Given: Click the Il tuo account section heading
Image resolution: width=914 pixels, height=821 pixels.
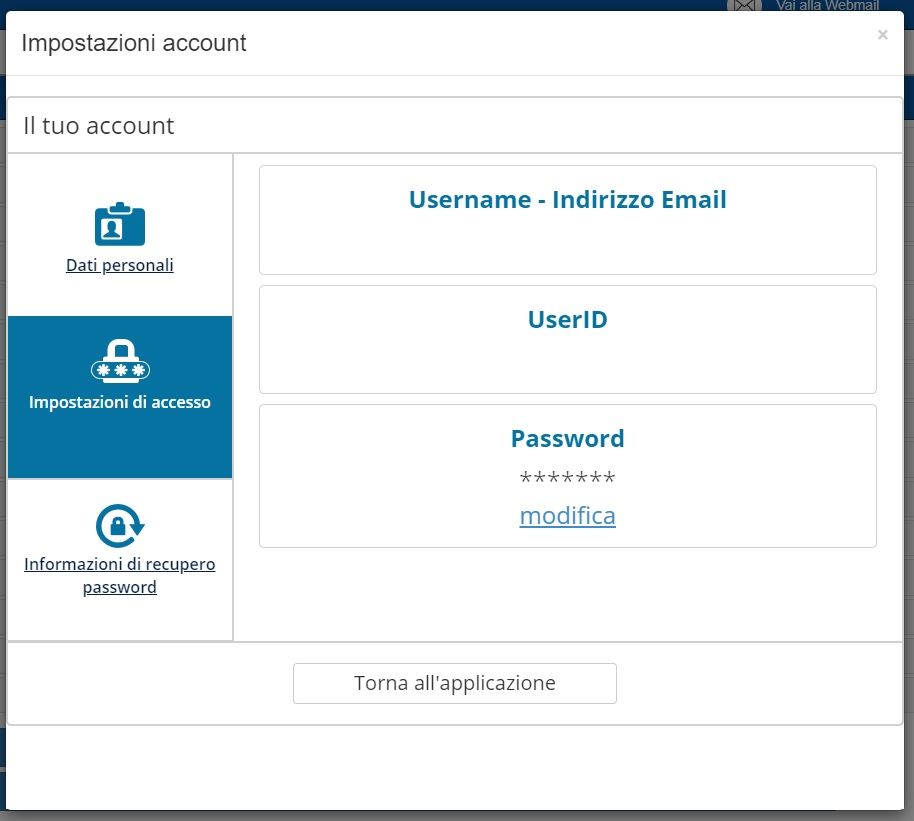Looking at the screenshot, I should [x=99, y=126].
